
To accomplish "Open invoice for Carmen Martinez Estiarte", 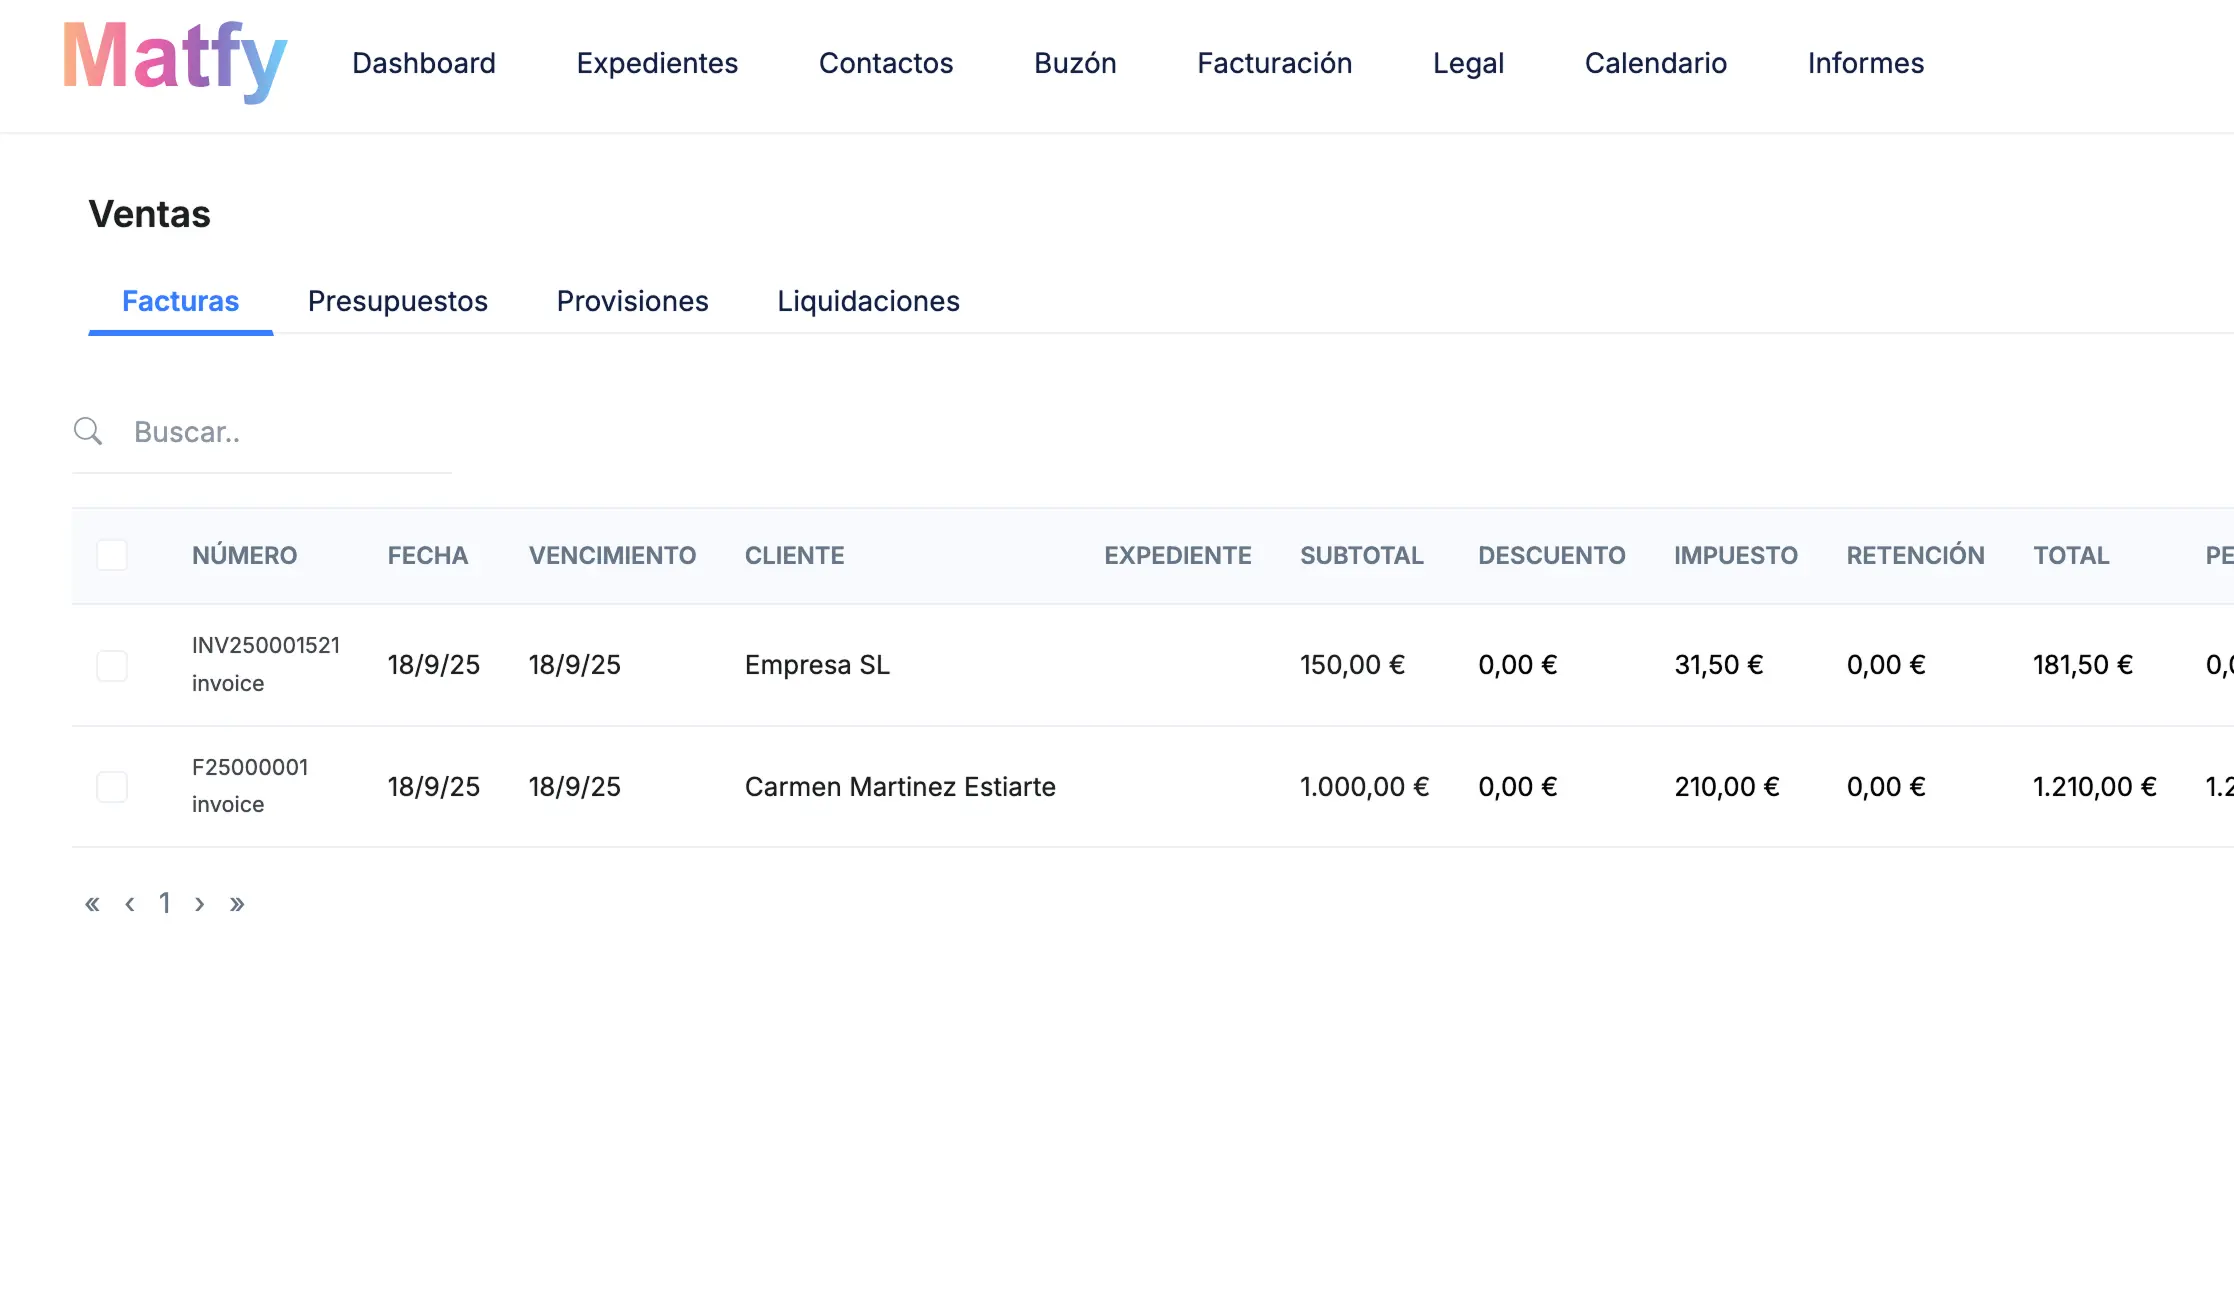I will tap(899, 786).
